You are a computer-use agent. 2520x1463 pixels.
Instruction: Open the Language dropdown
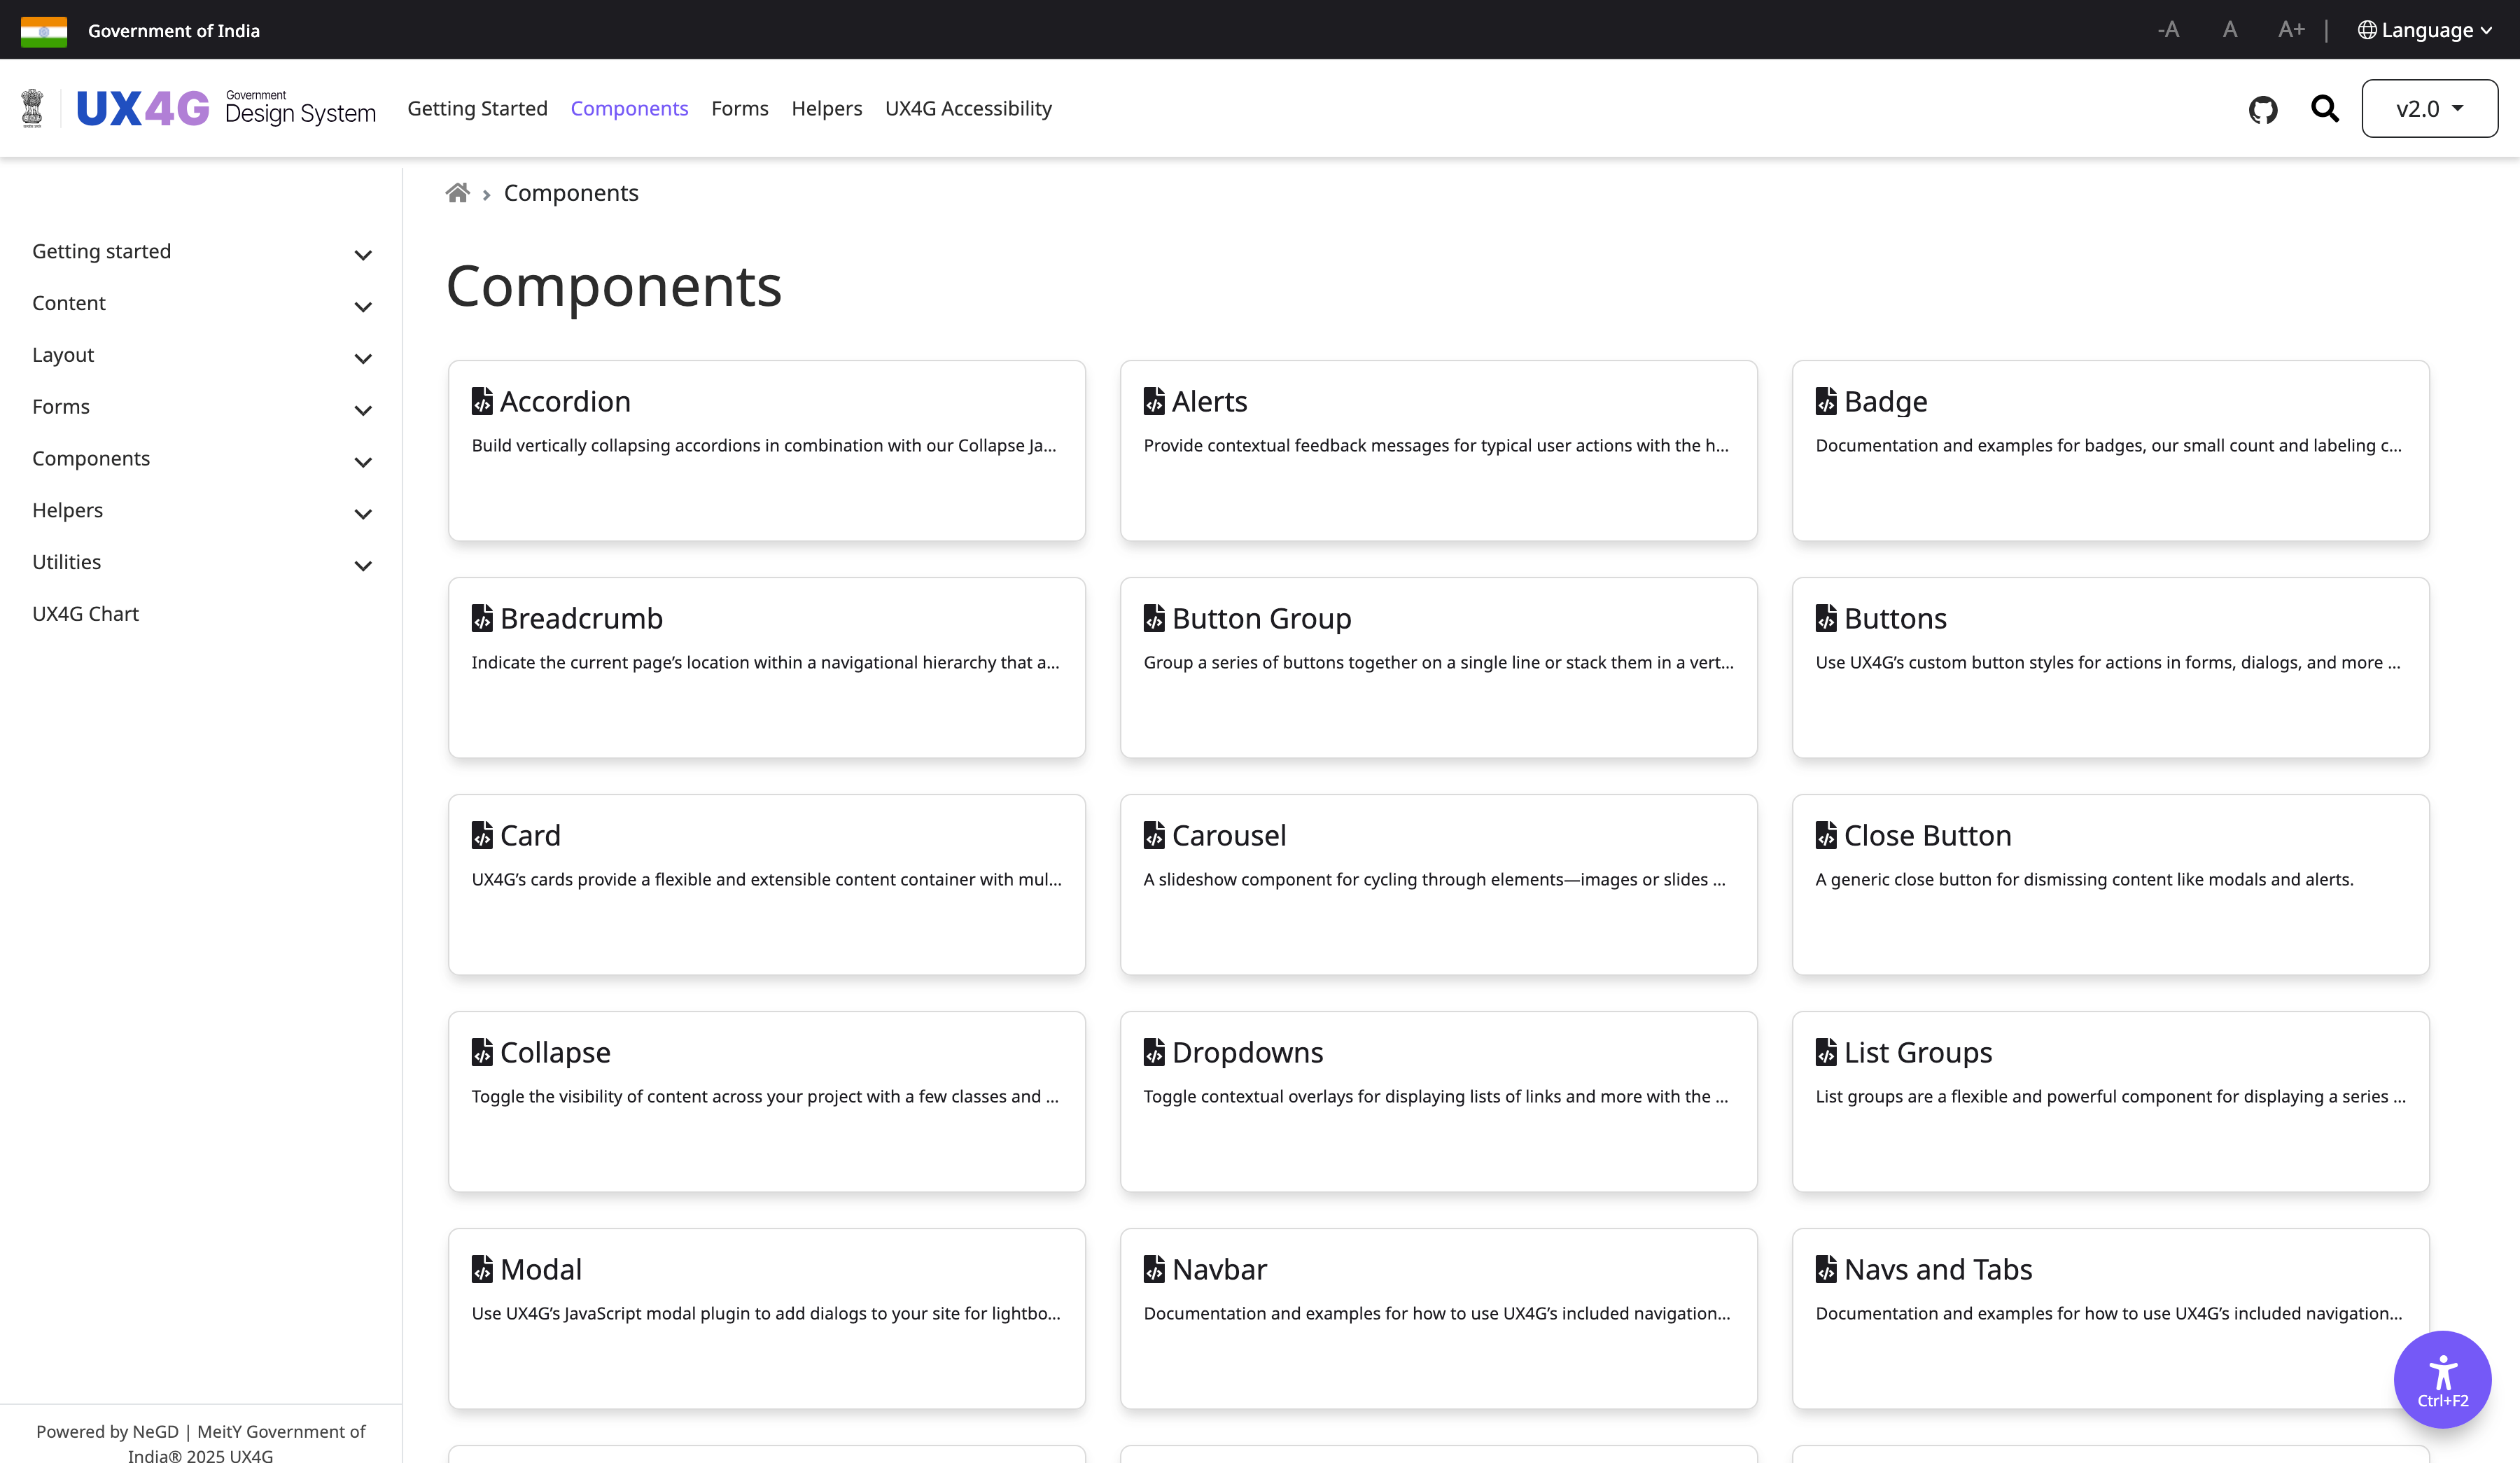point(2424,30)
